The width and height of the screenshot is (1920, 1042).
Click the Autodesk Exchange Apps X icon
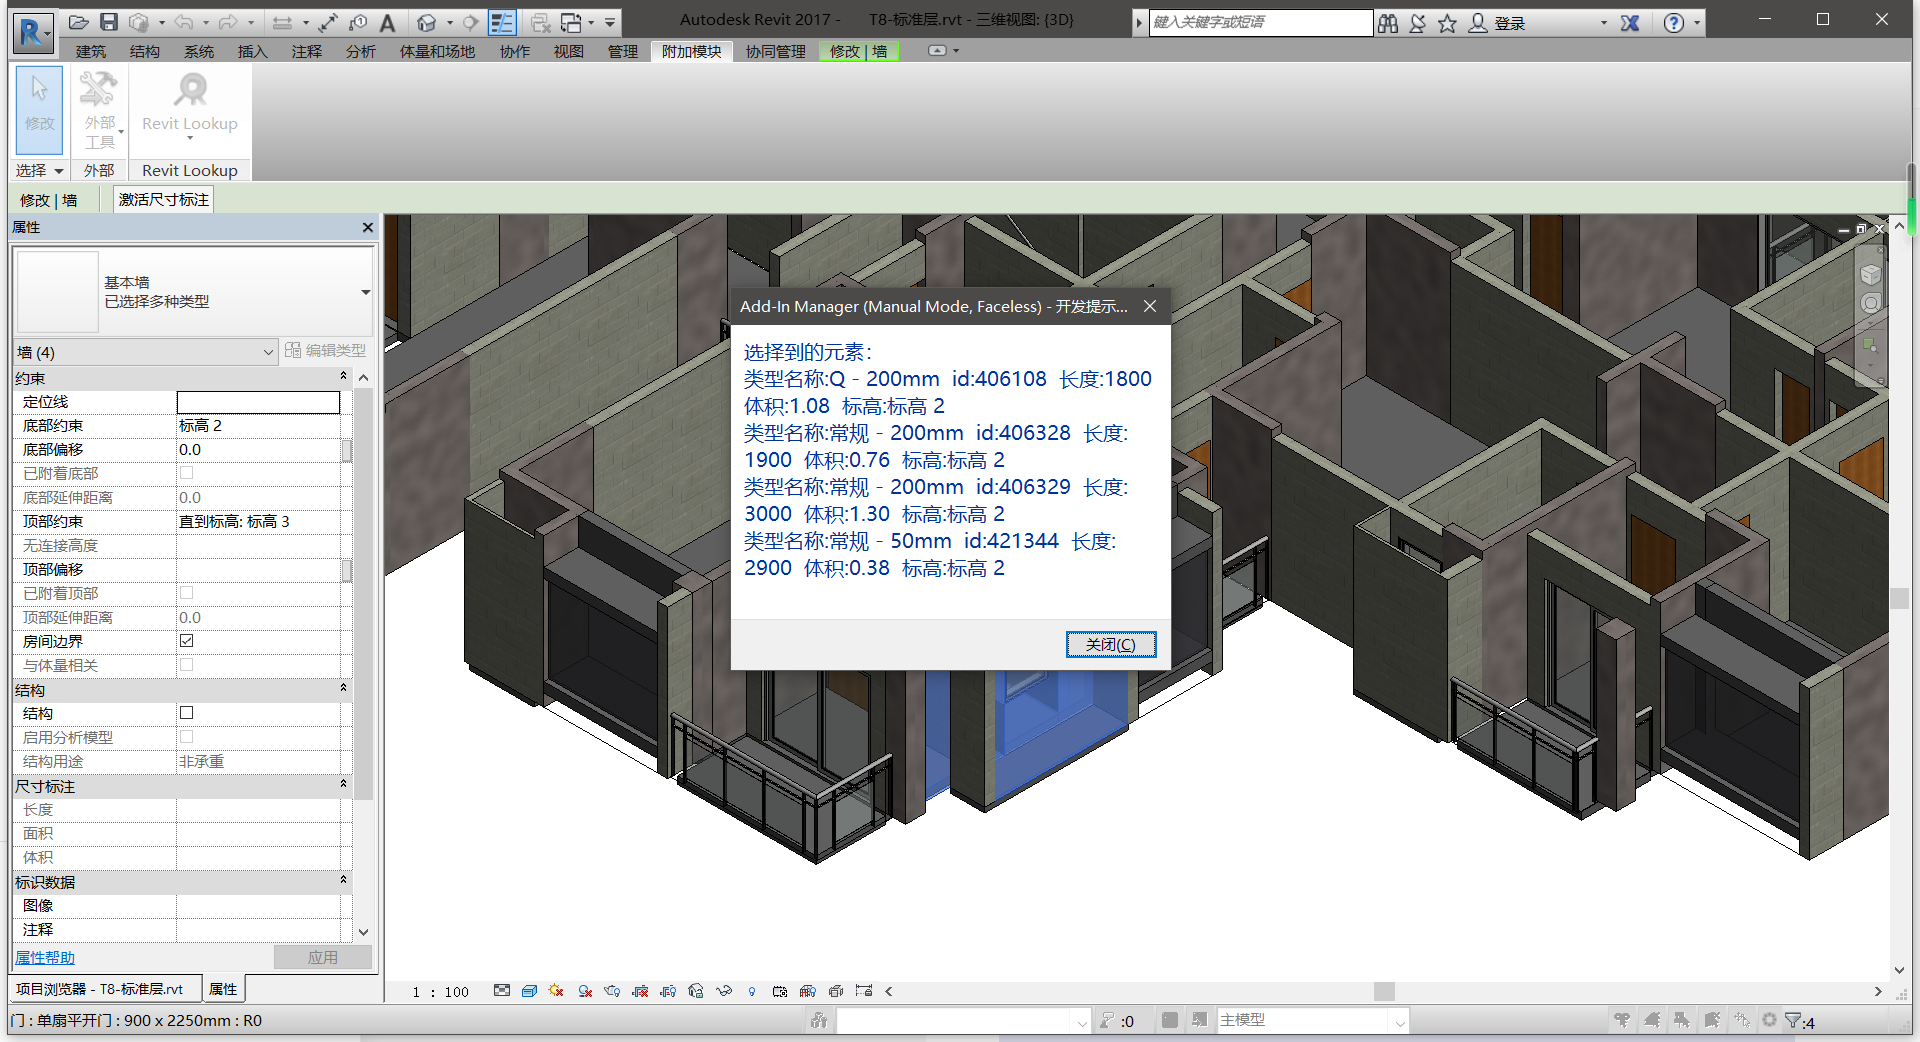coord(1630,23)
